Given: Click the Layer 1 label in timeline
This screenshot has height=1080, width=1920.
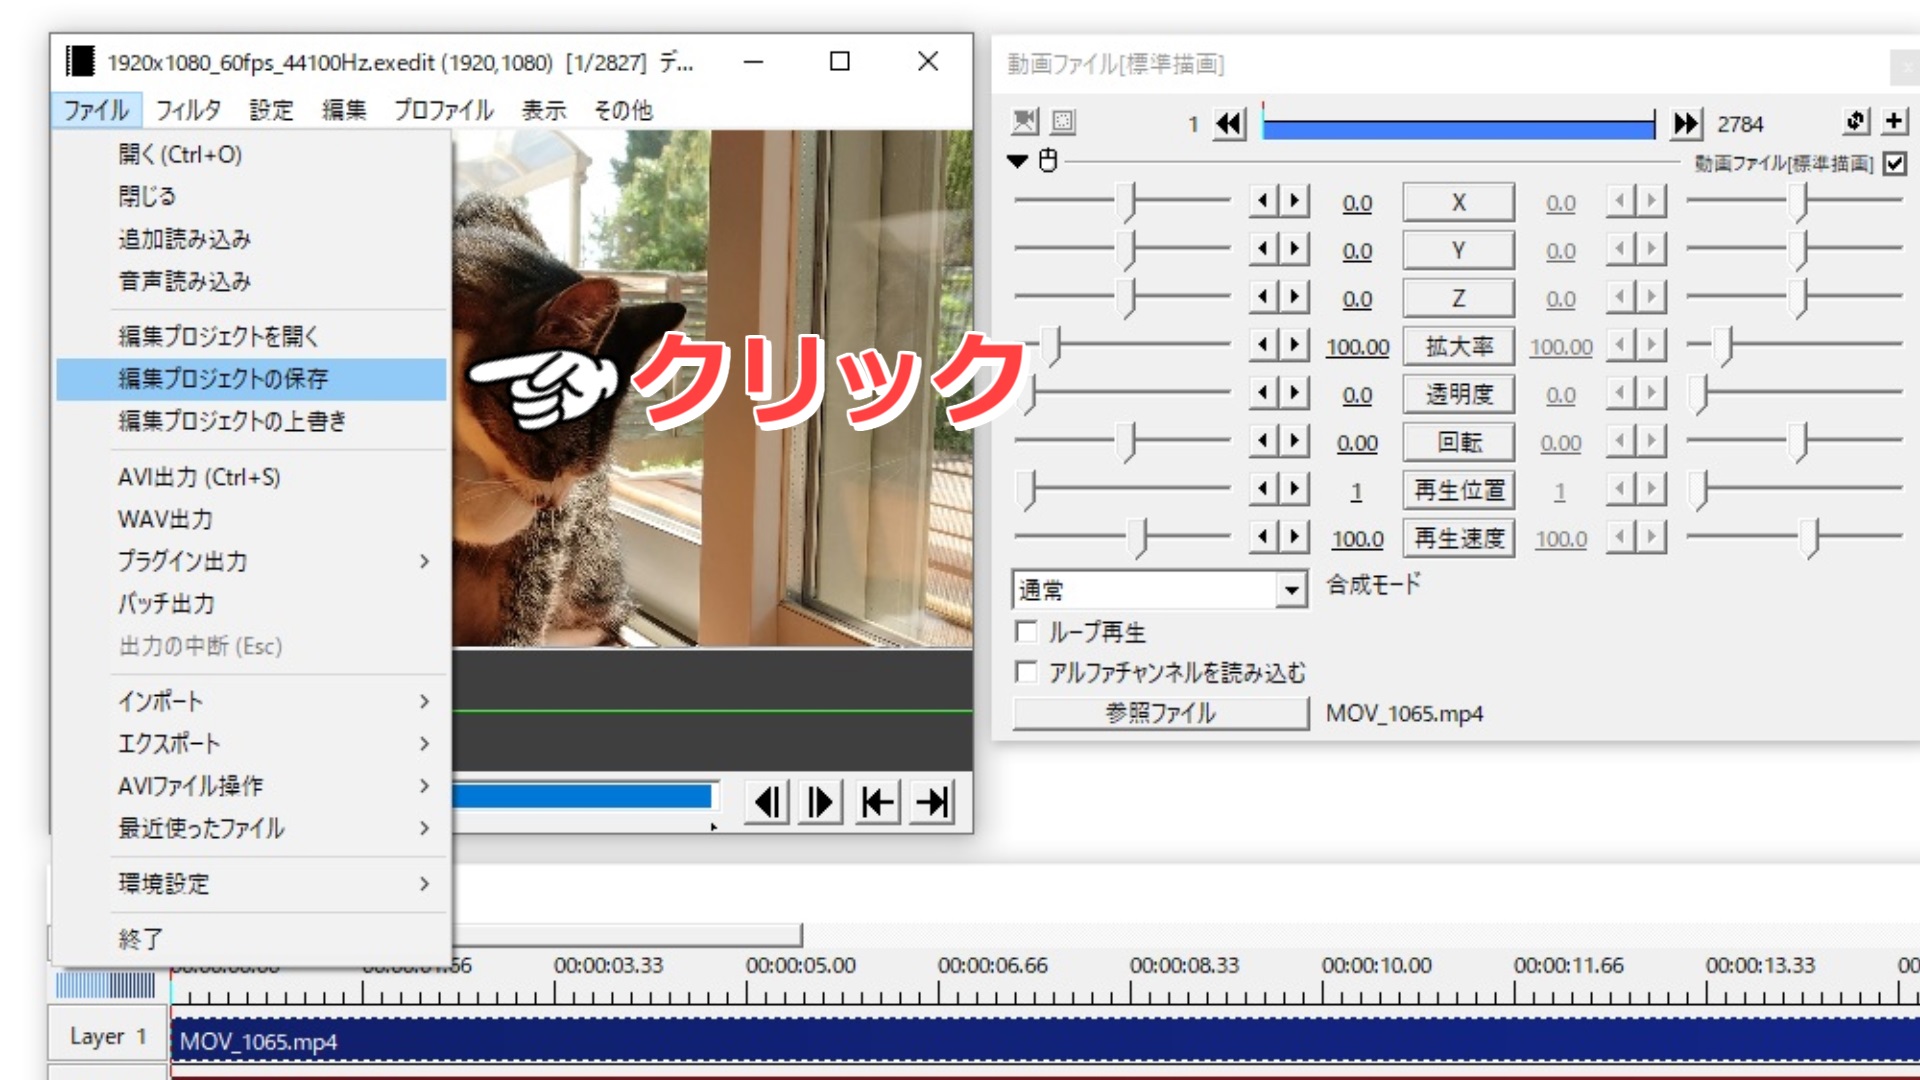Looking at the screenshot, I should 108,1037.
